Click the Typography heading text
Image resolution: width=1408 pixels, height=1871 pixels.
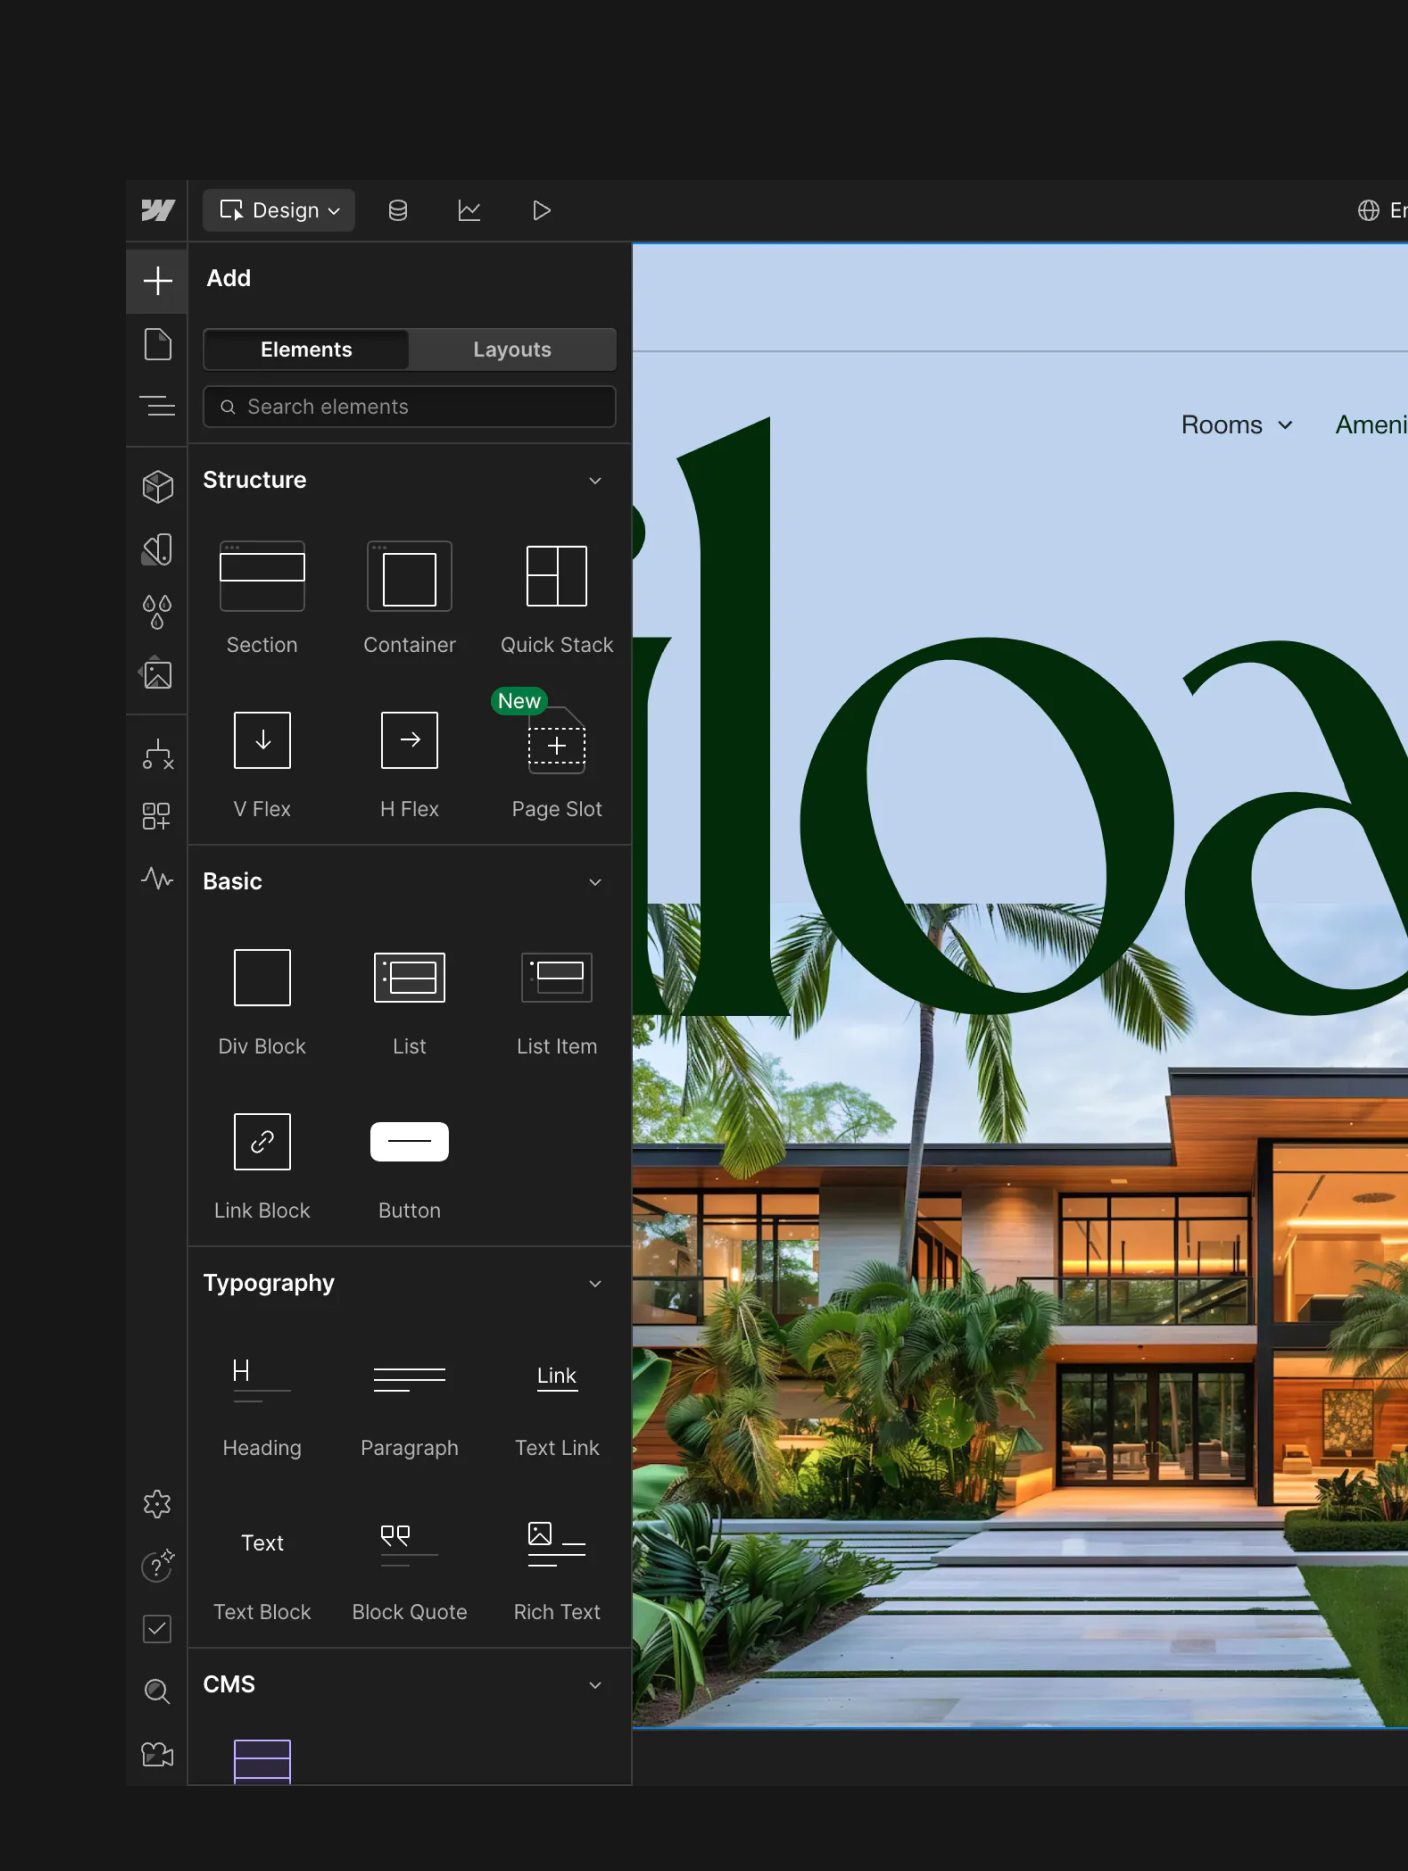coord(268,1283)
